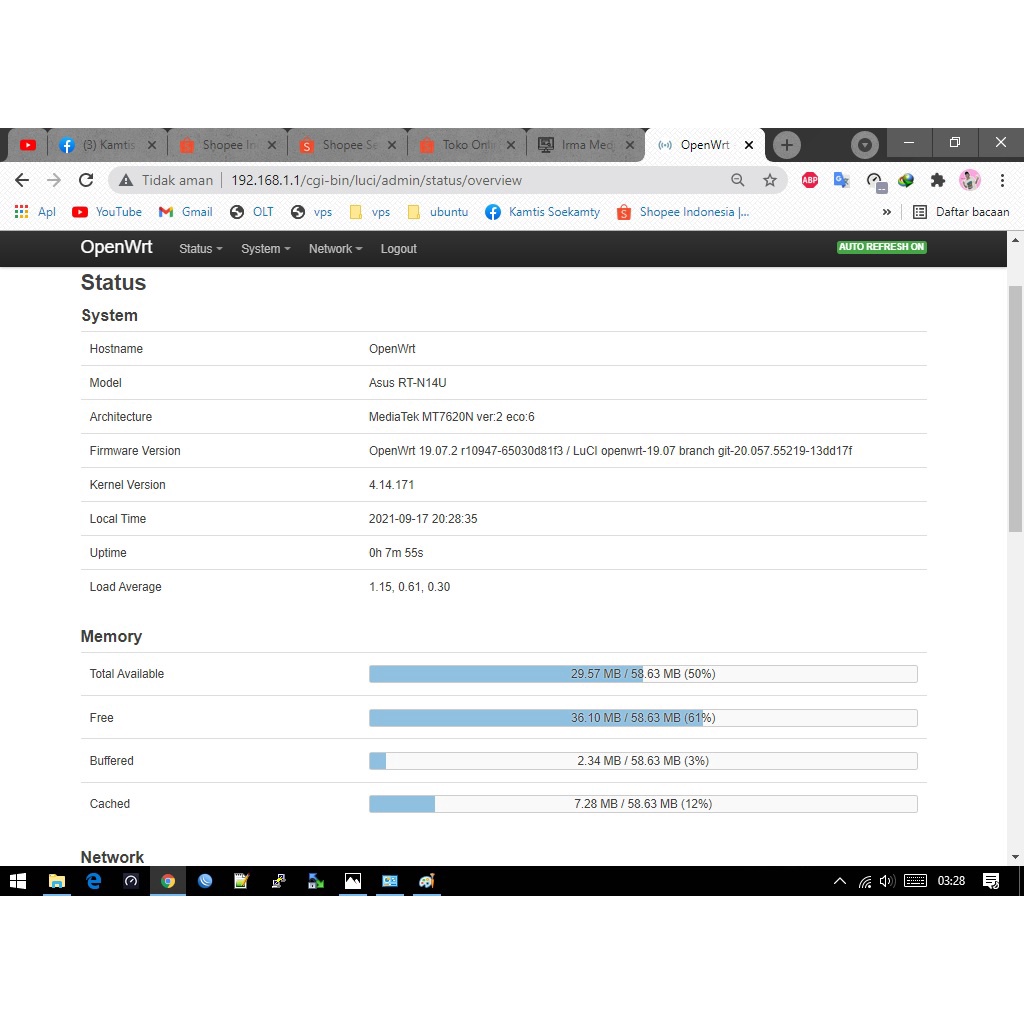Open the volume control in the tray
Viewport: 1024px width, 1024px height.
[887, 881]
